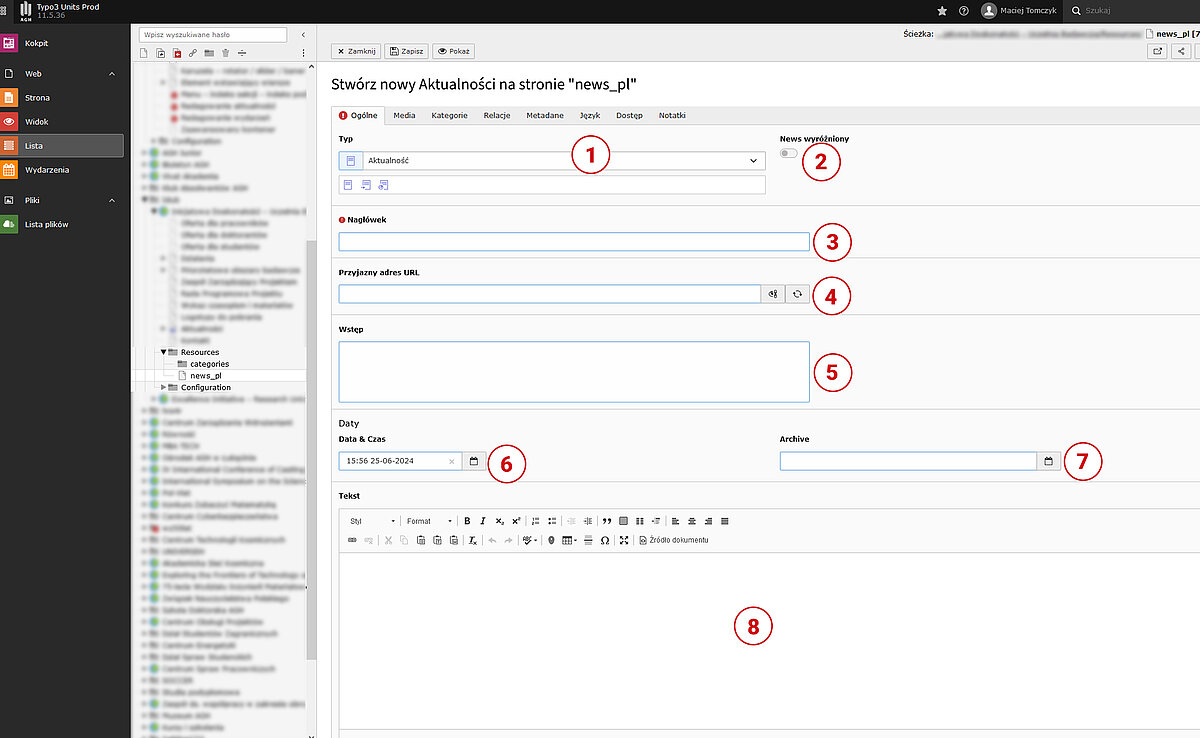1200x738 pixels.
Task: Insert special character with Omega icon
Action: (605, 540)
